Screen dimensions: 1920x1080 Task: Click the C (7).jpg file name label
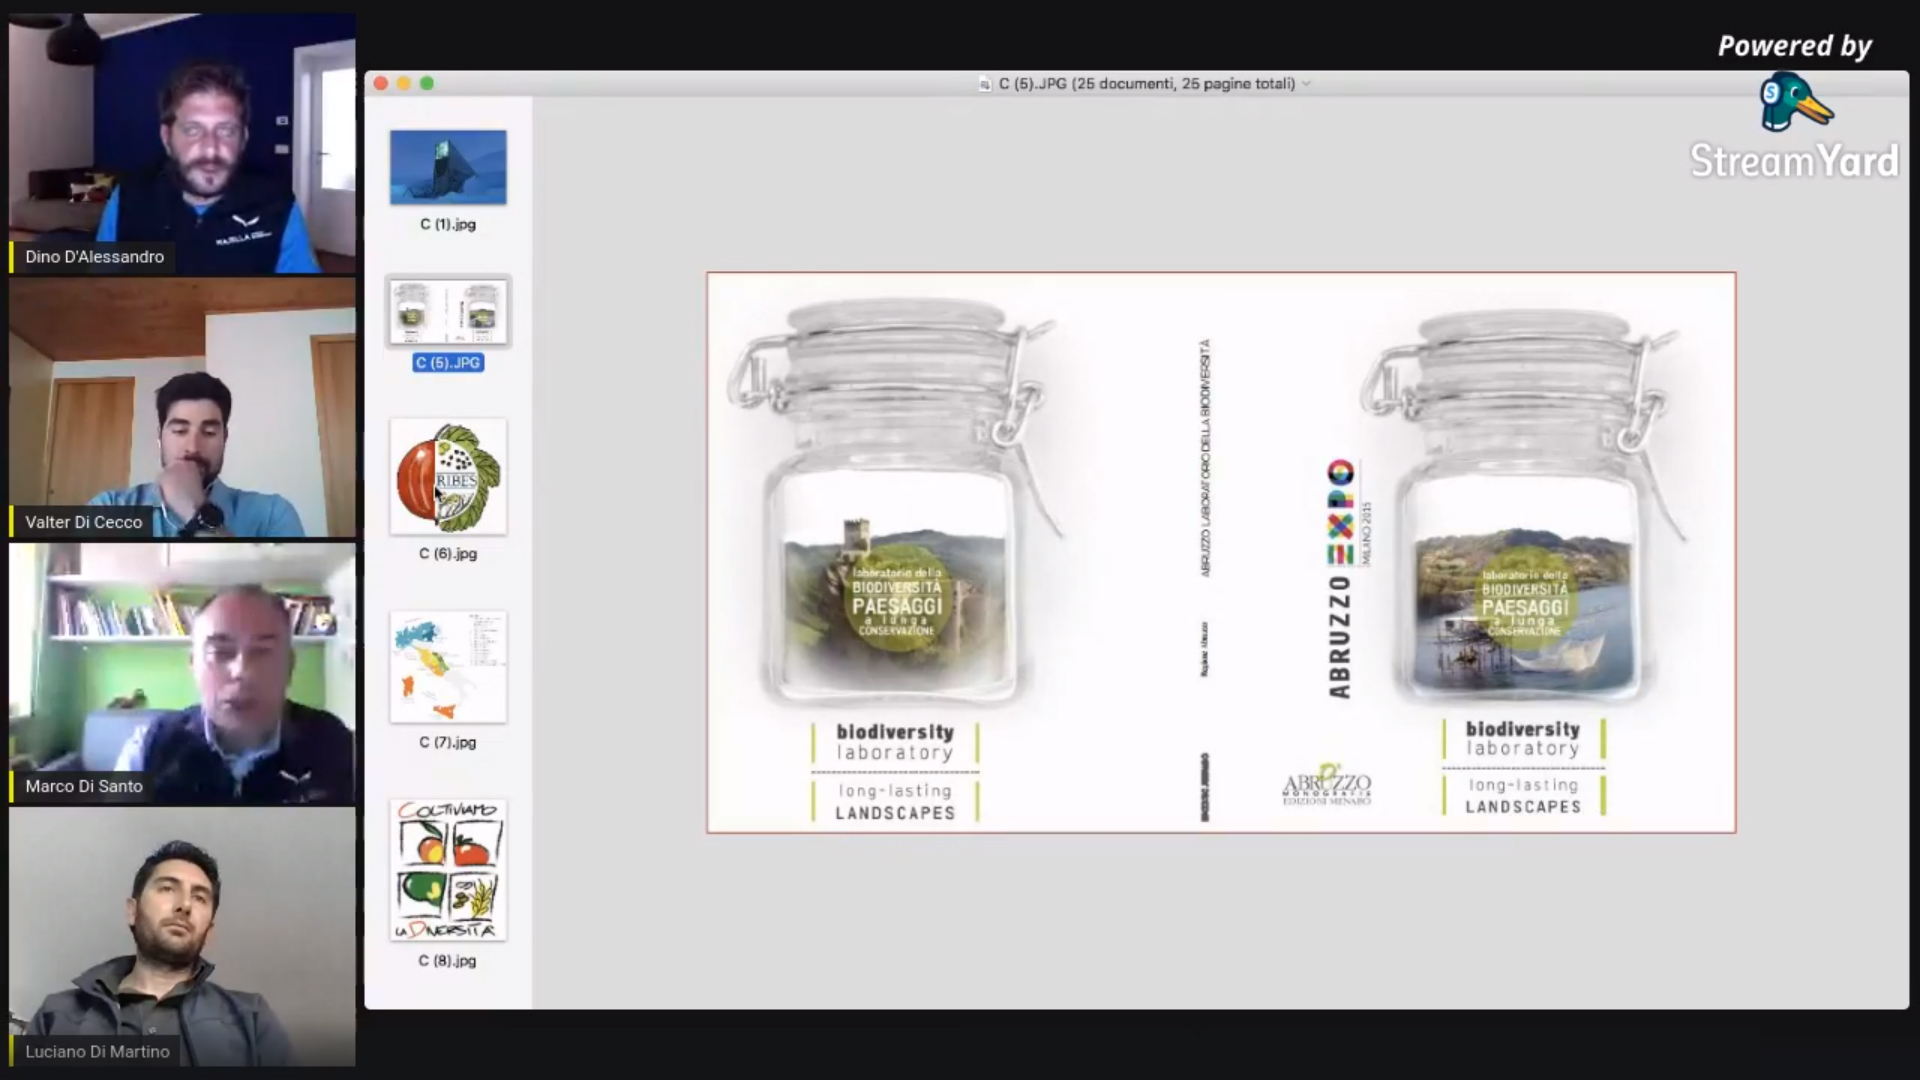point(448,742)
